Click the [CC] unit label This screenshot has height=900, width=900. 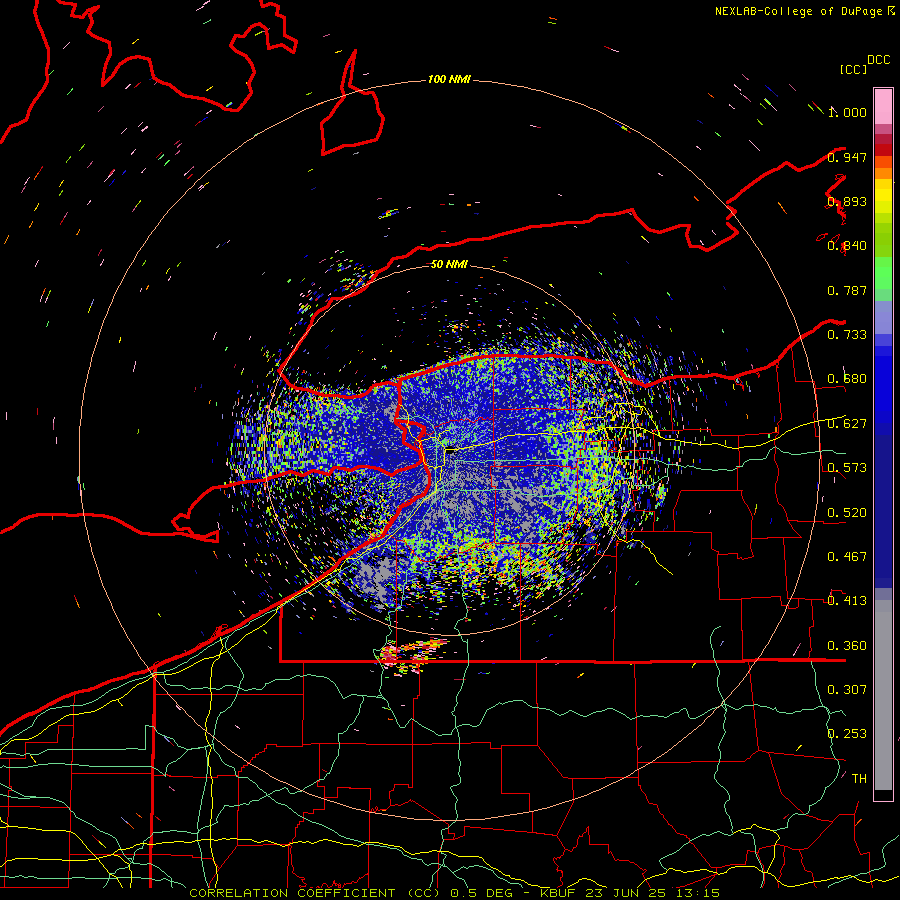pyautogui.click(x=853, y=69)
